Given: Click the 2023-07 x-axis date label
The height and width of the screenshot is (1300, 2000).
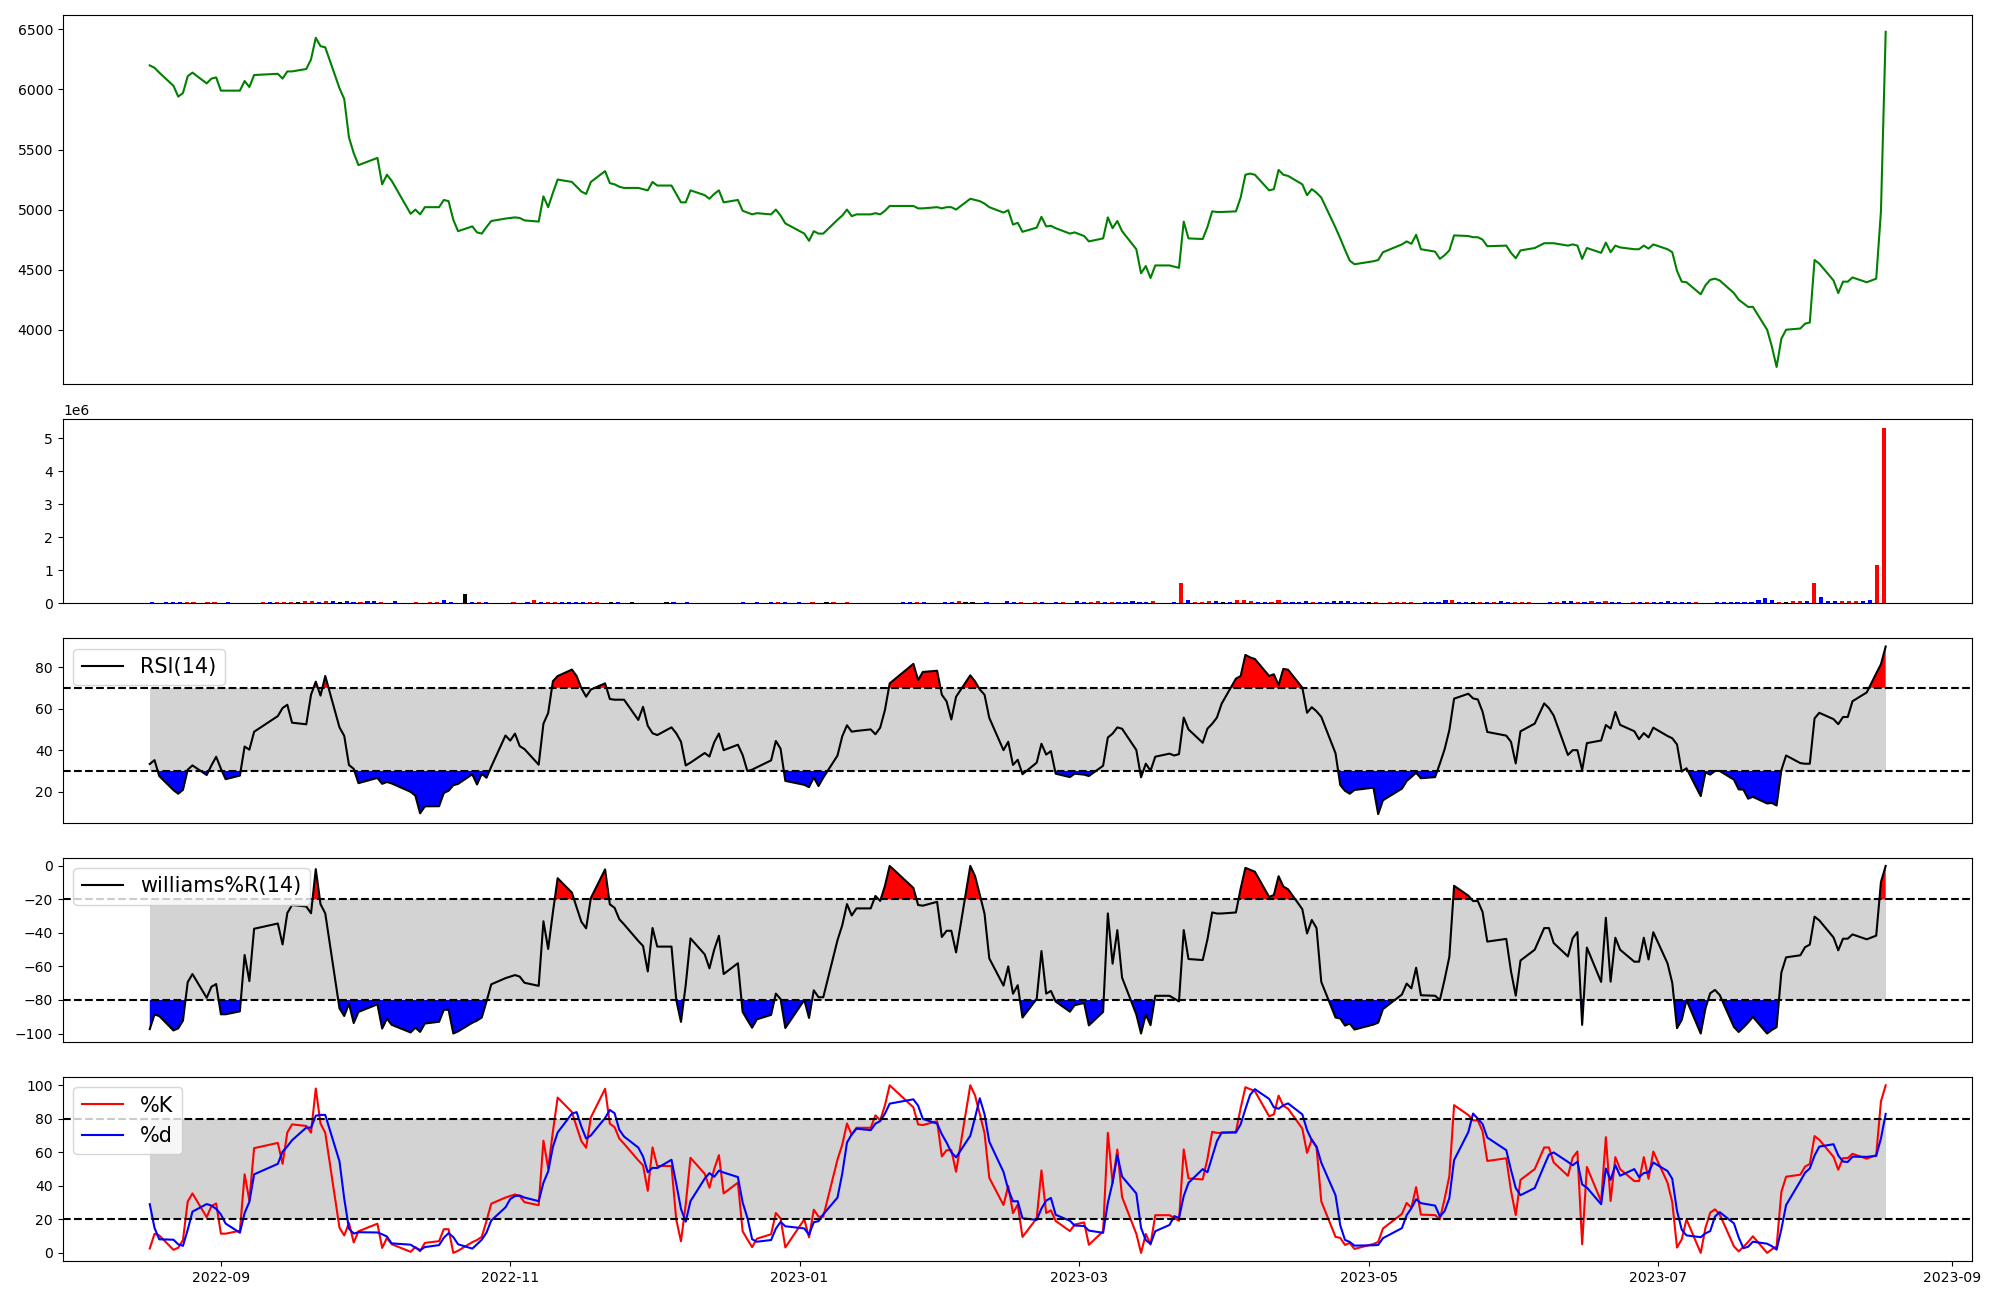Looking at the screenshot, I should (1658, 1277).
